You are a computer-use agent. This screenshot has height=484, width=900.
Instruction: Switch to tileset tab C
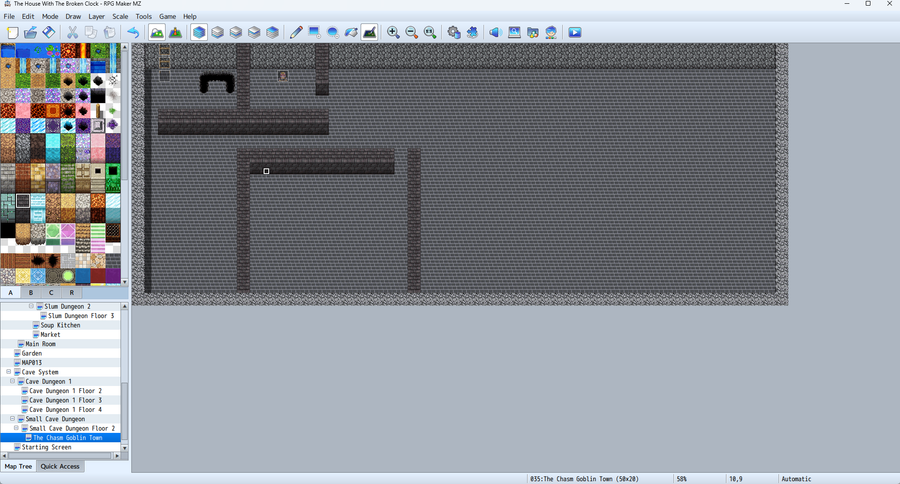click(x=51, y=293)
